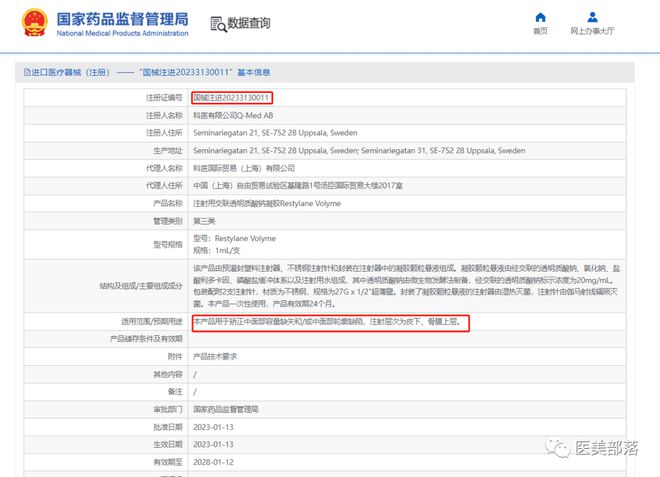This screenshot has height=477, width=660.
Task: Click the 型号规格 label cell
Action: click(x=106, y=245)
